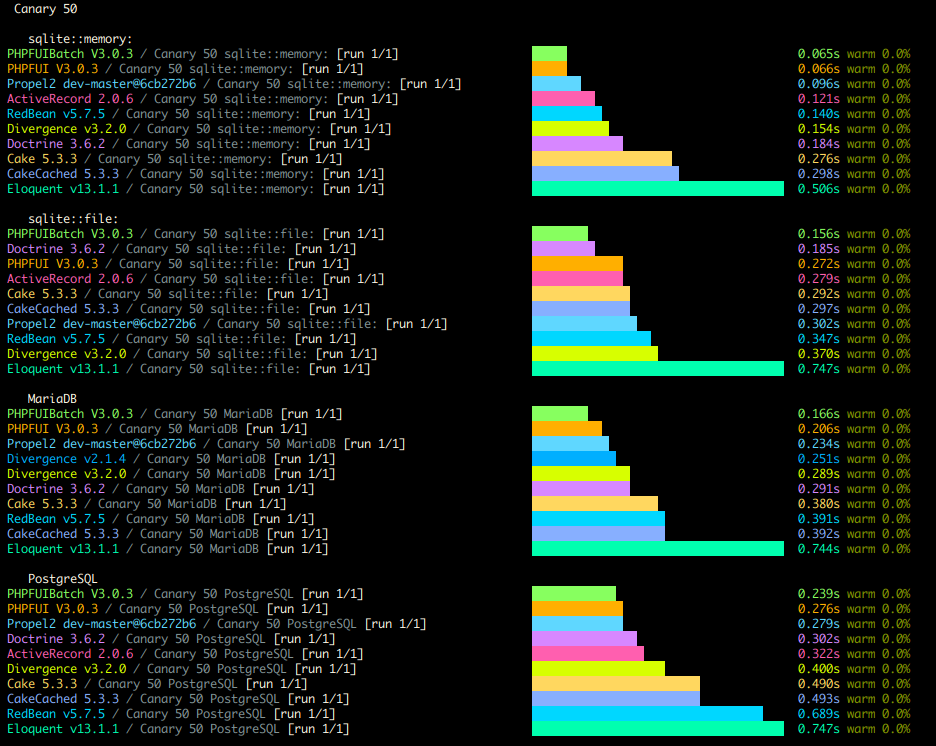Viewport: 936px width, 746px height.
Task: Click the orange PHPFUI bar under sqlite::file
Action: [577, 264]
